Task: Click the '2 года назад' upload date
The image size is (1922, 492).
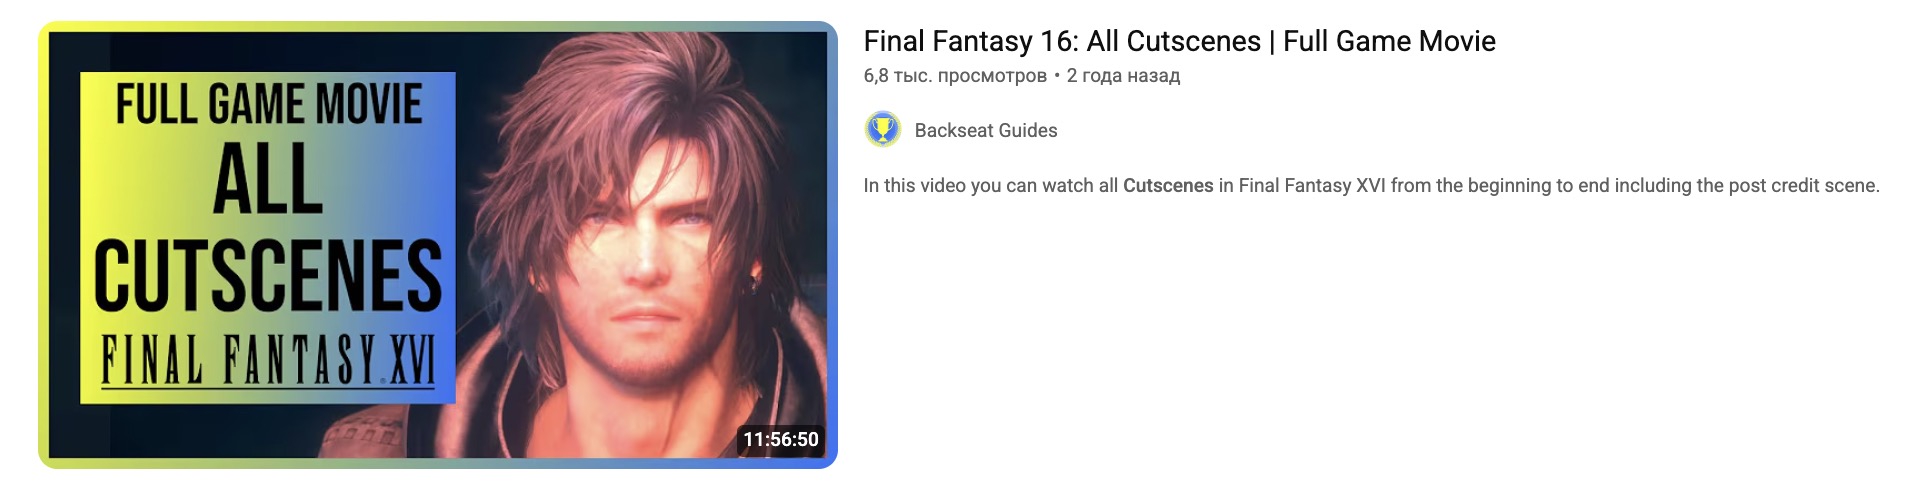Action: pyautogui.click(x=1123, y=76)
